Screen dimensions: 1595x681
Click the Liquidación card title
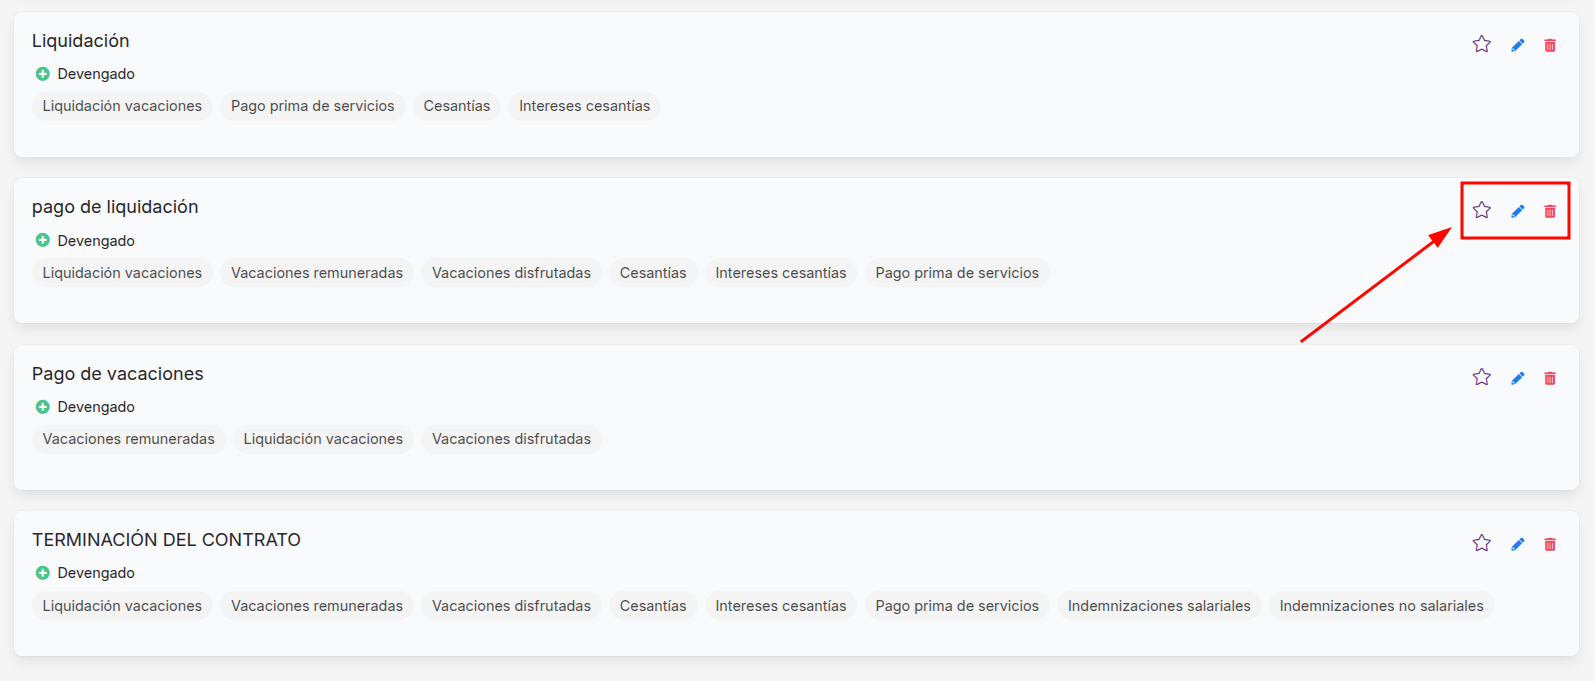[81, 41]
